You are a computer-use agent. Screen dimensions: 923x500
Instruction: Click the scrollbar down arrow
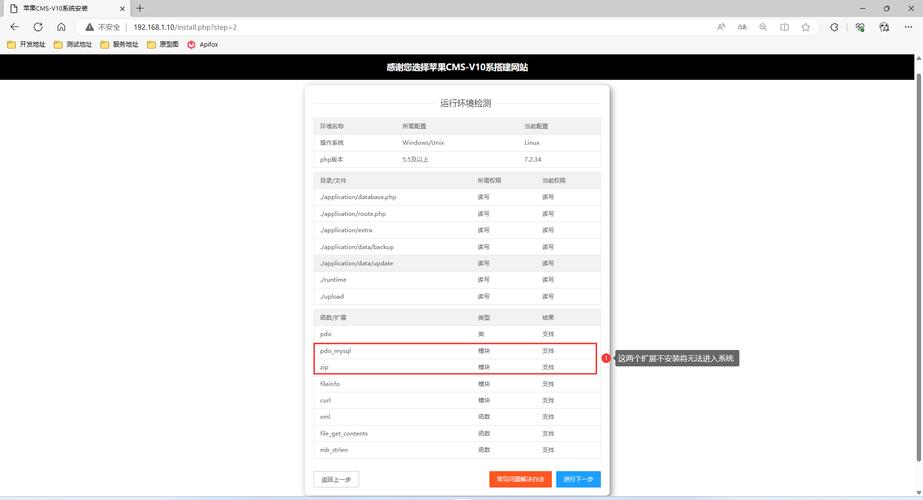coord(918,493)
